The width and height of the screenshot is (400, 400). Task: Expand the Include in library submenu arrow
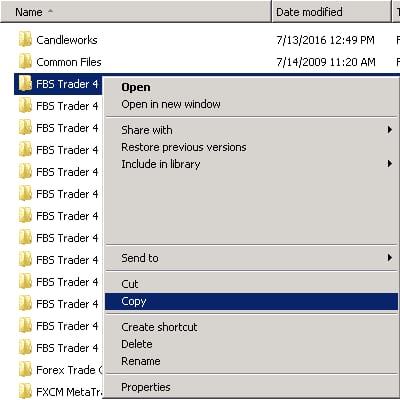[x=389, y=164]
